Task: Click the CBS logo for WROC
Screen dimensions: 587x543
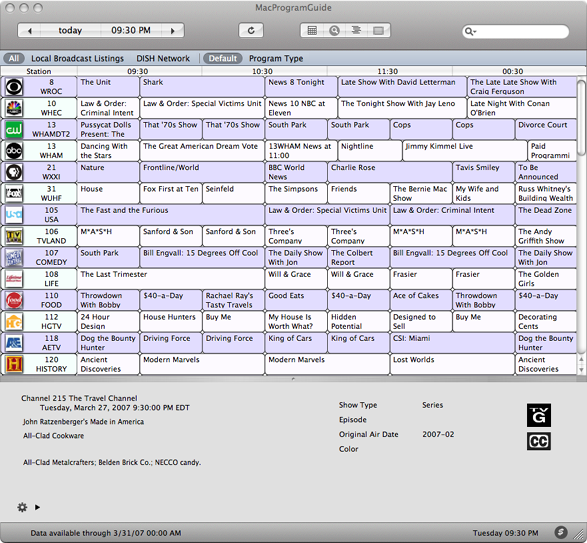Action: (x=14, y=87)
